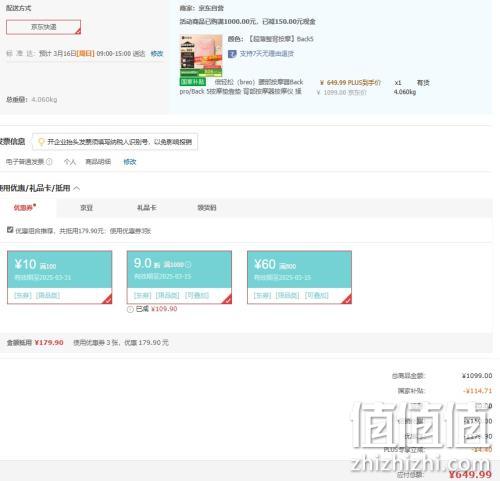Click the ¥649.99 PLUS到手价 price text
This screenshot has height=481, width=500.
(350, 83)
